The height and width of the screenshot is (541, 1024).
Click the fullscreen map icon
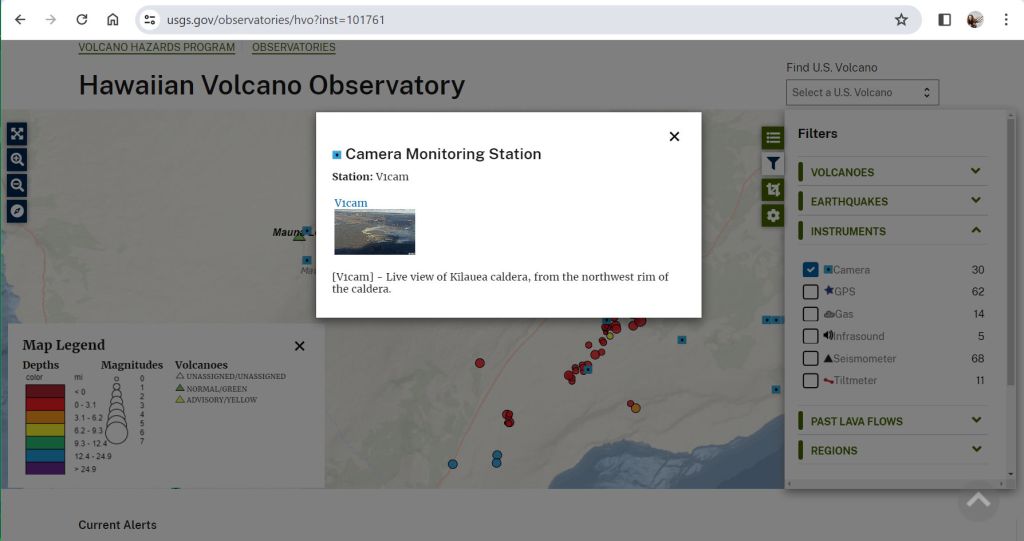[x=17, y=134]
